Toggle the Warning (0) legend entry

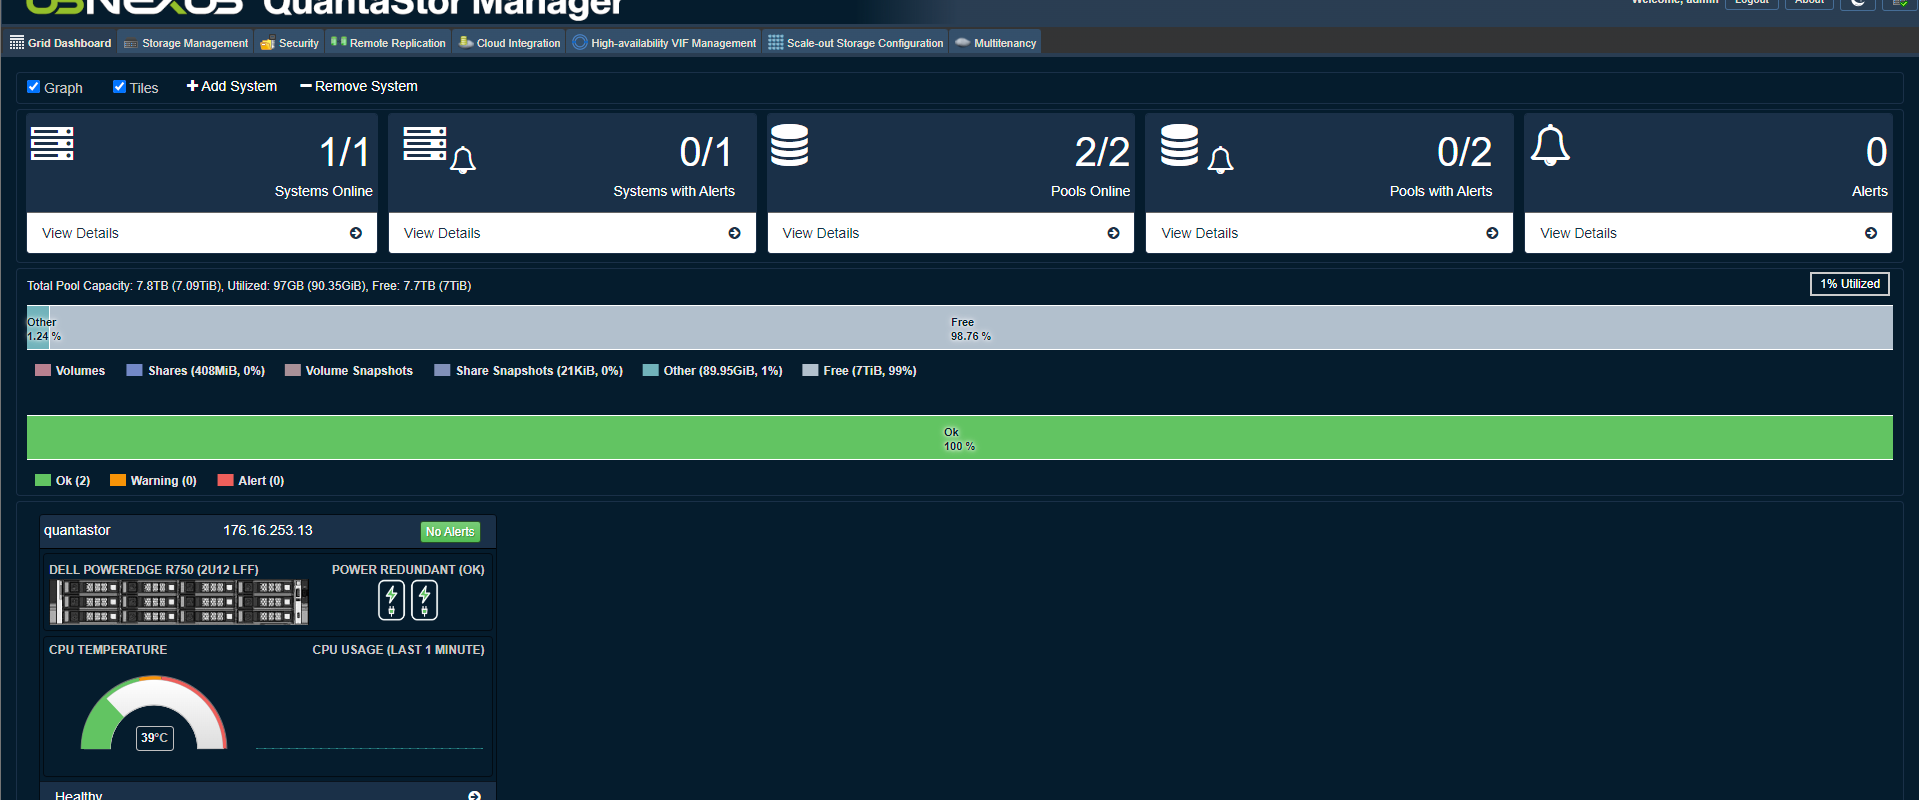pyautogui.click(x=154, y=480)
